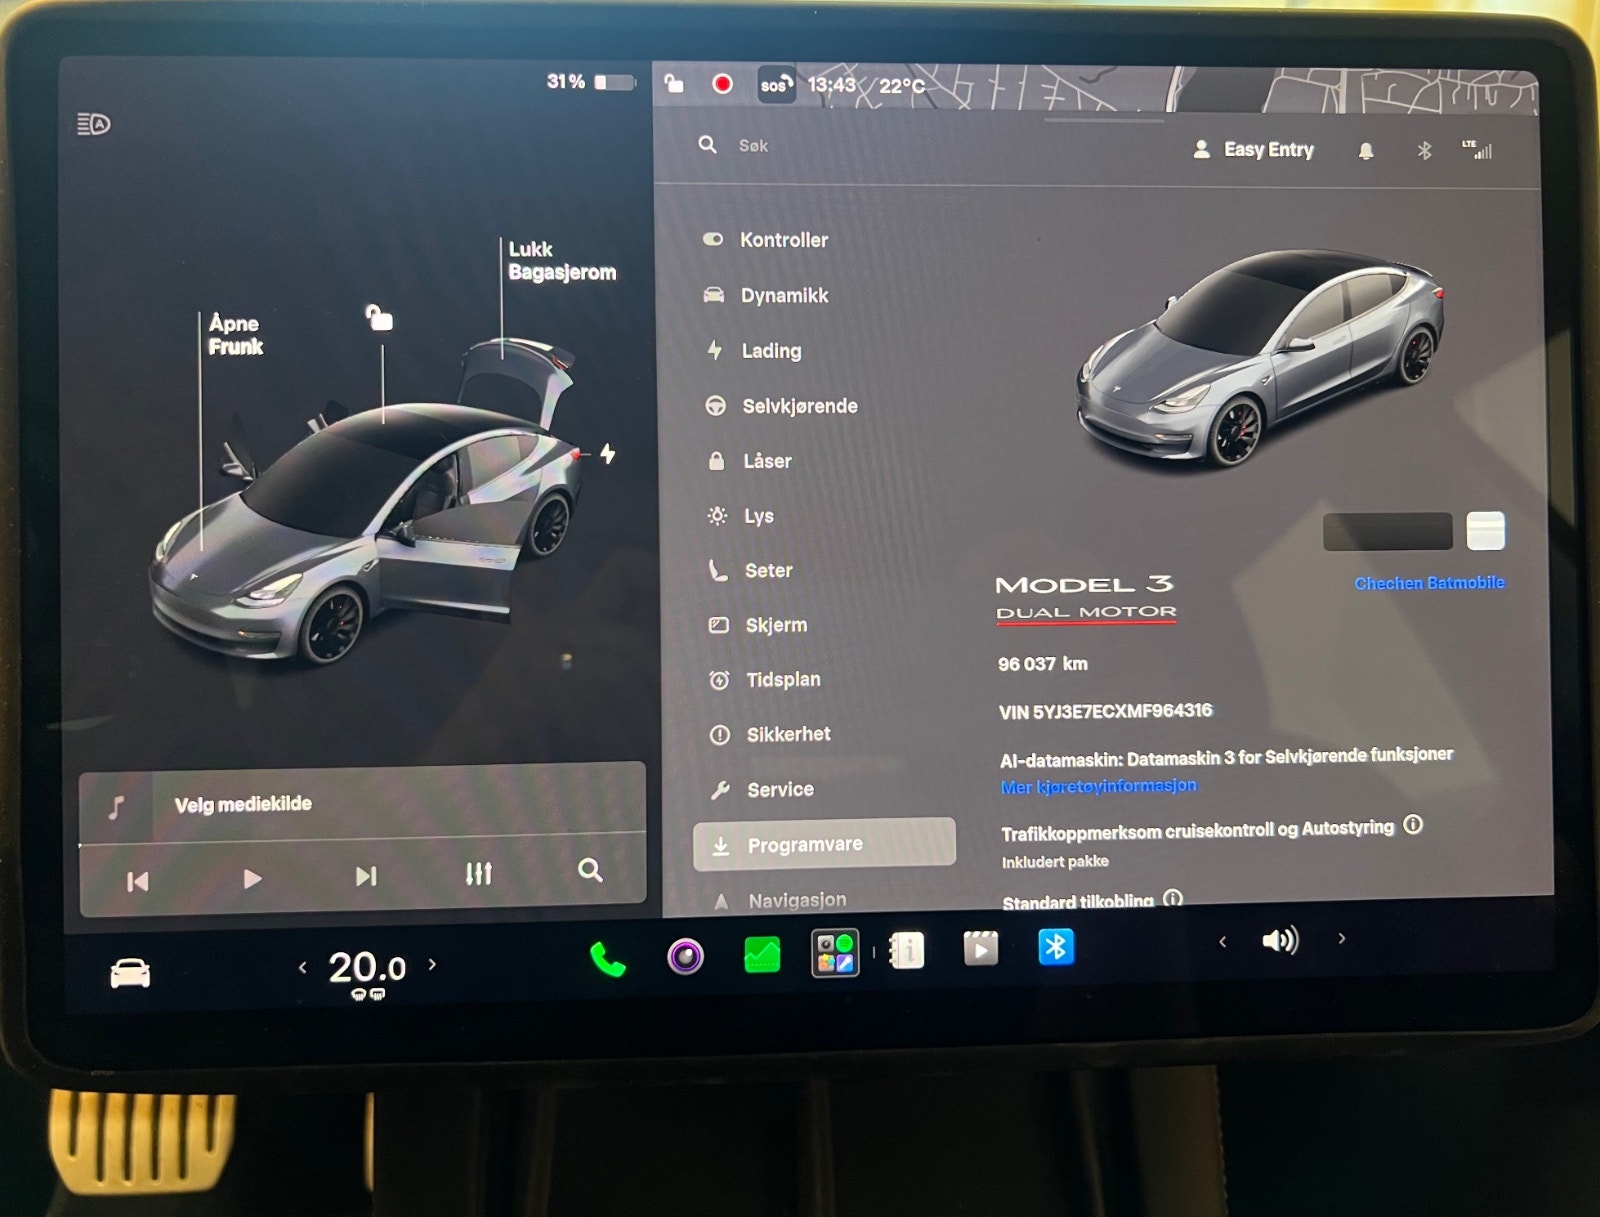Click the Chechen Batmobile vehicle name

click(x=1429, y=583)
